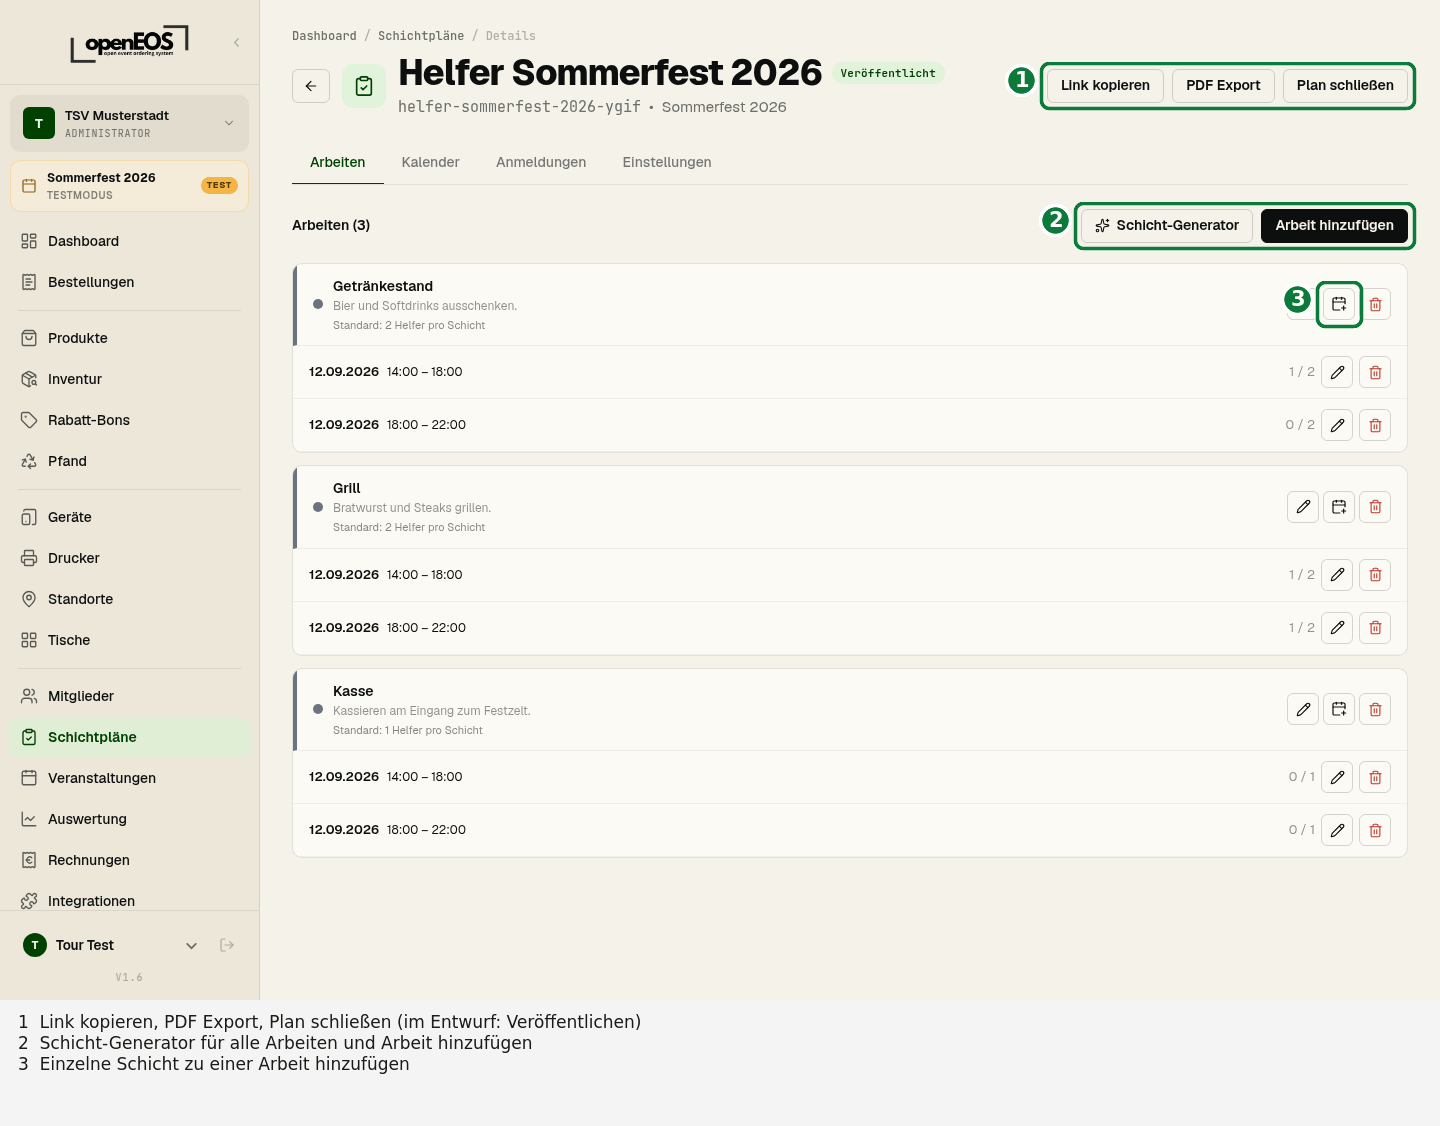Viewport: 1440px width, 1126px height.
Task: Edit Getränkestand 14:00 – 18:00 shift
Action: click(1337, 372)
